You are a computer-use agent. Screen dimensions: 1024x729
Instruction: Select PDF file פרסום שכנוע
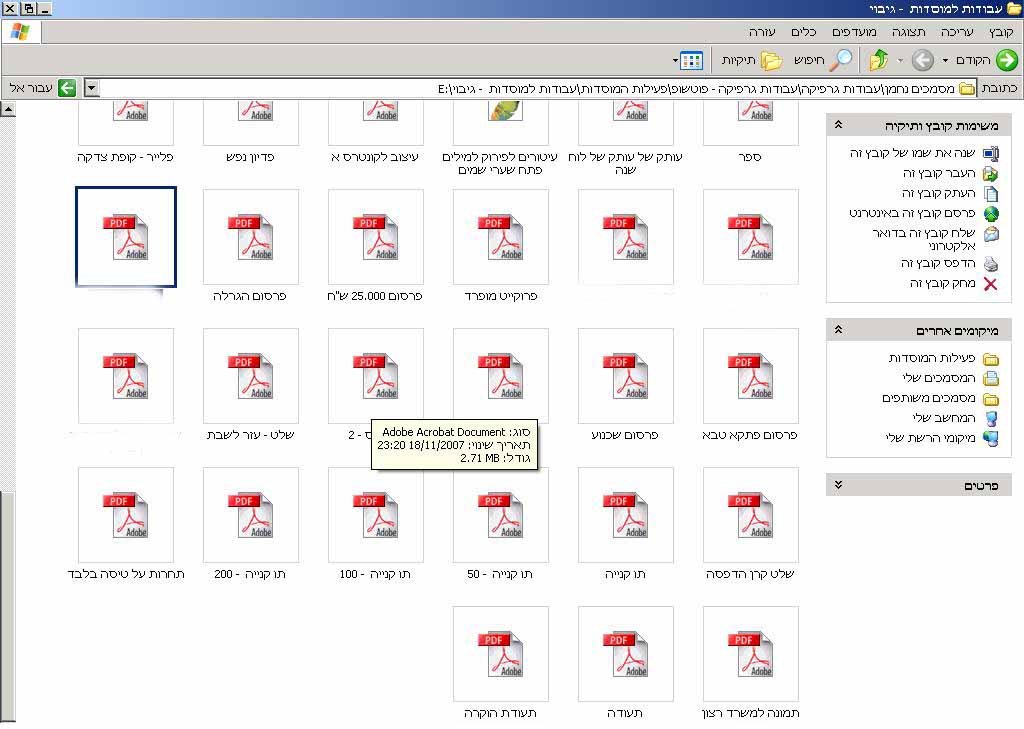[x=626, y=376]
